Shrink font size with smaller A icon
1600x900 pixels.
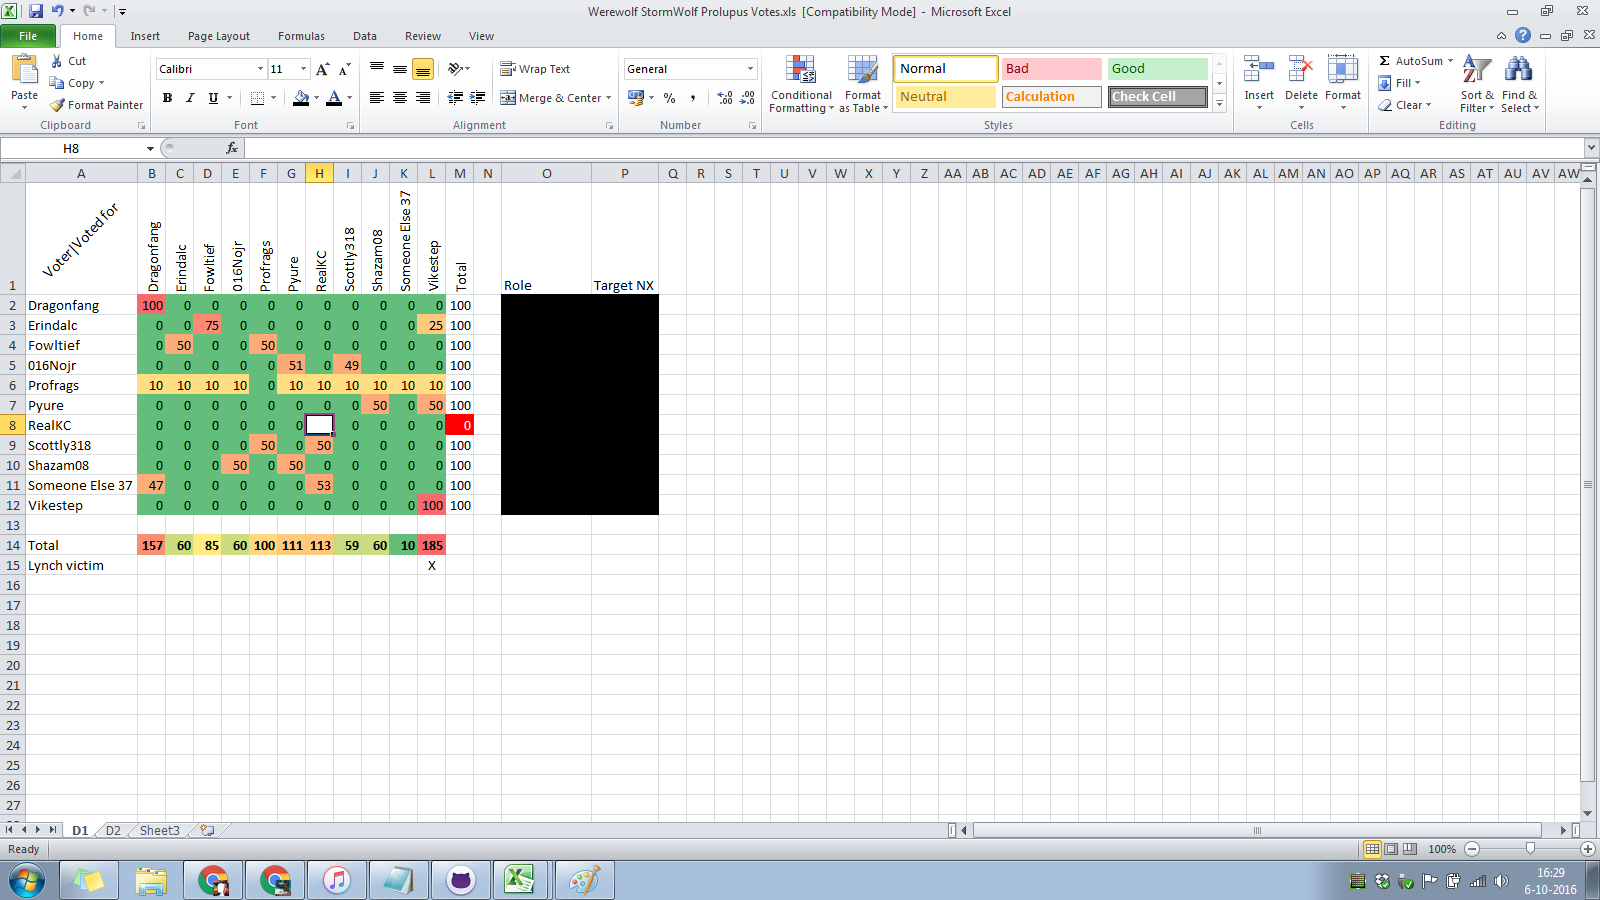(x=344, y=69)
